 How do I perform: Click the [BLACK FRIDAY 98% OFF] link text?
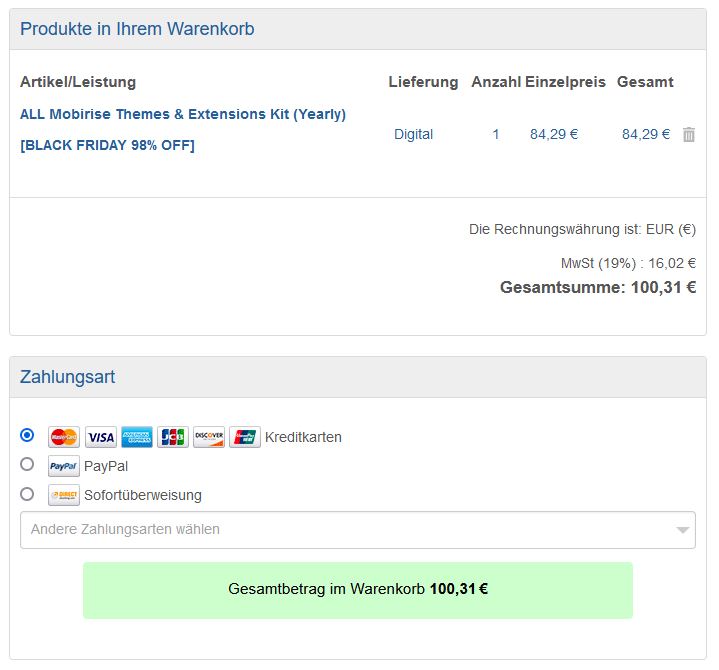pos(107,145)
